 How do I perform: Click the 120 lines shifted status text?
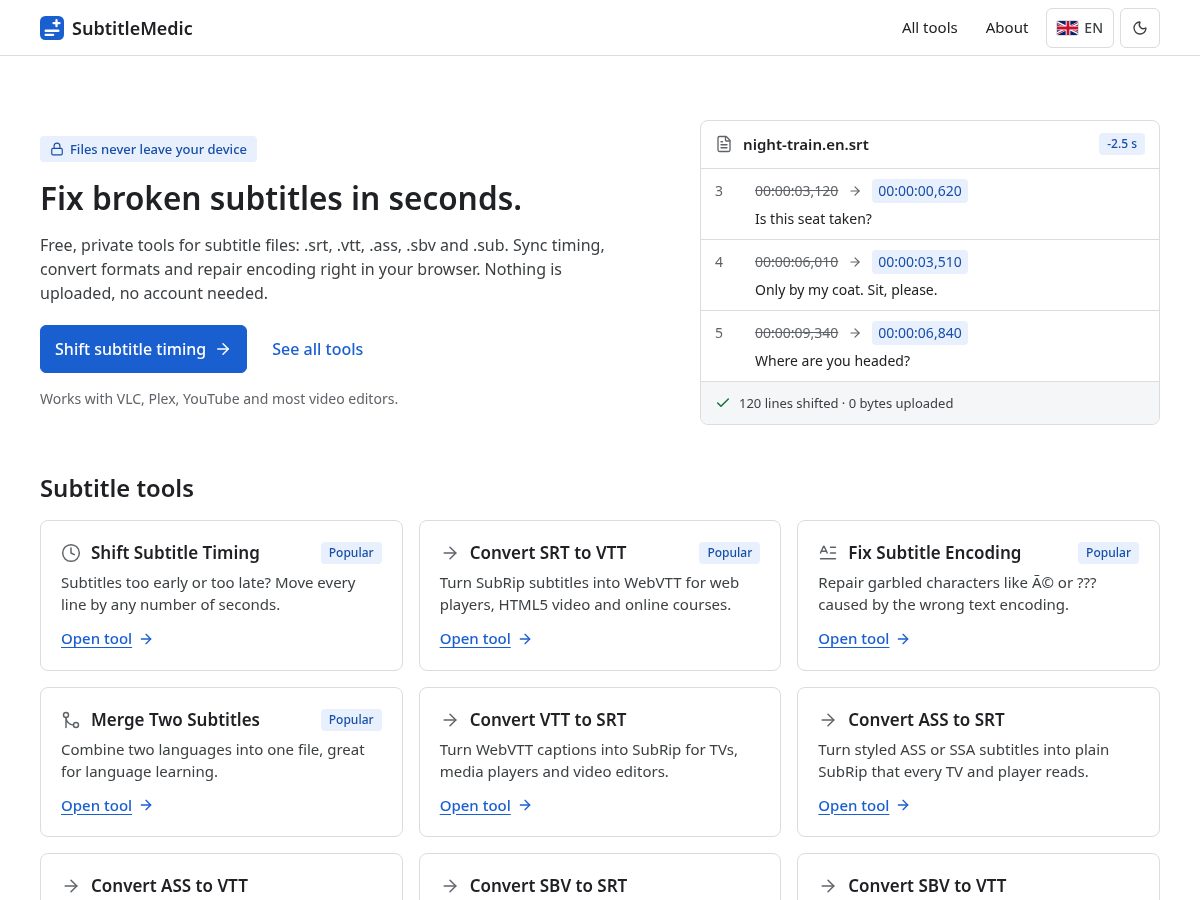coord(846,403)
